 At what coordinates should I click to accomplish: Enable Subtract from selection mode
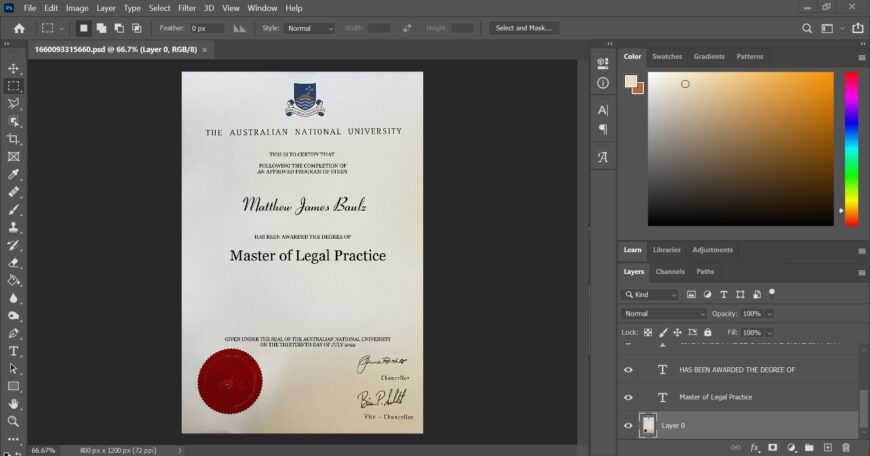(119, 28)
